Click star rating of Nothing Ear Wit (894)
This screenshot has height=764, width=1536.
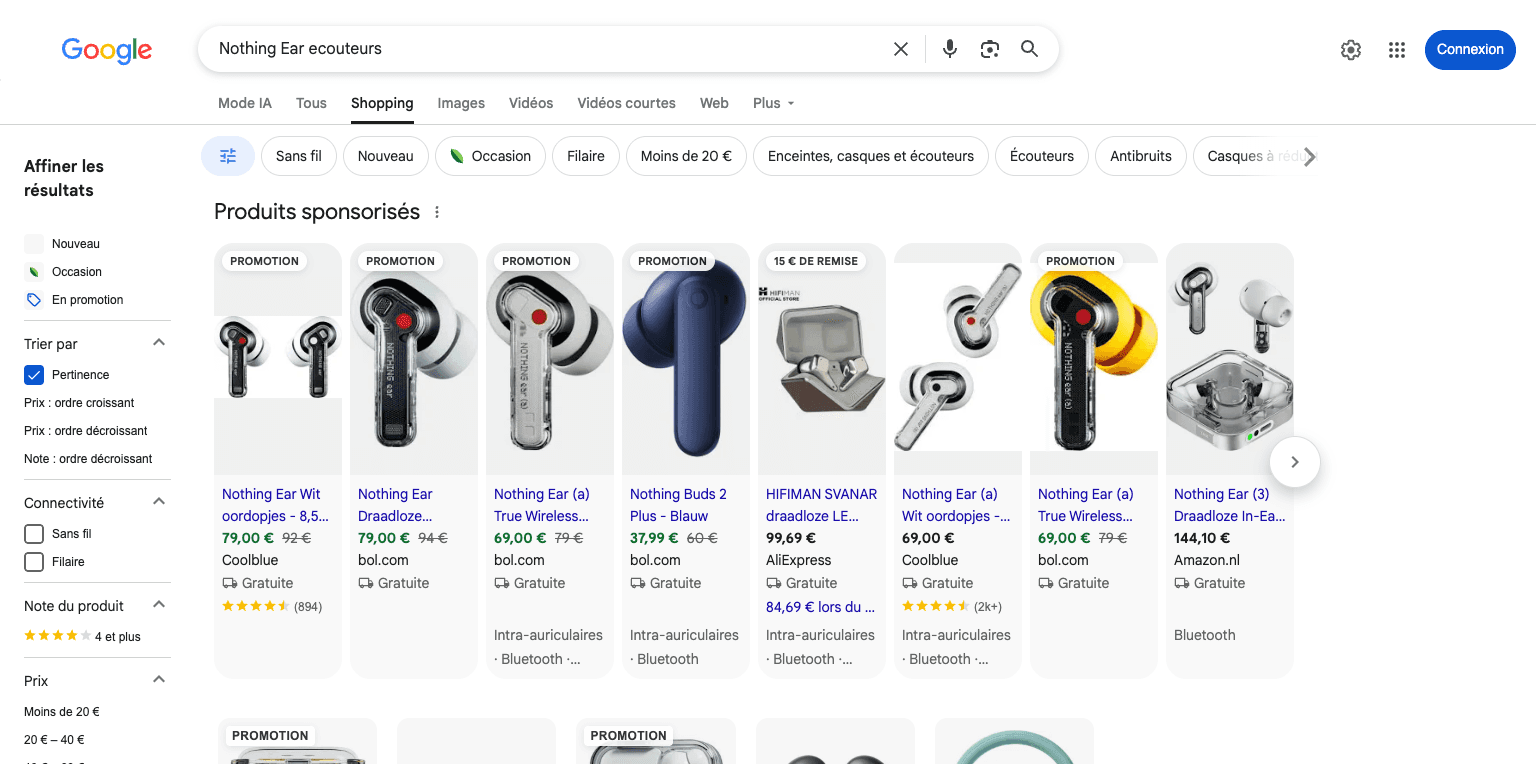coord(255,606)
